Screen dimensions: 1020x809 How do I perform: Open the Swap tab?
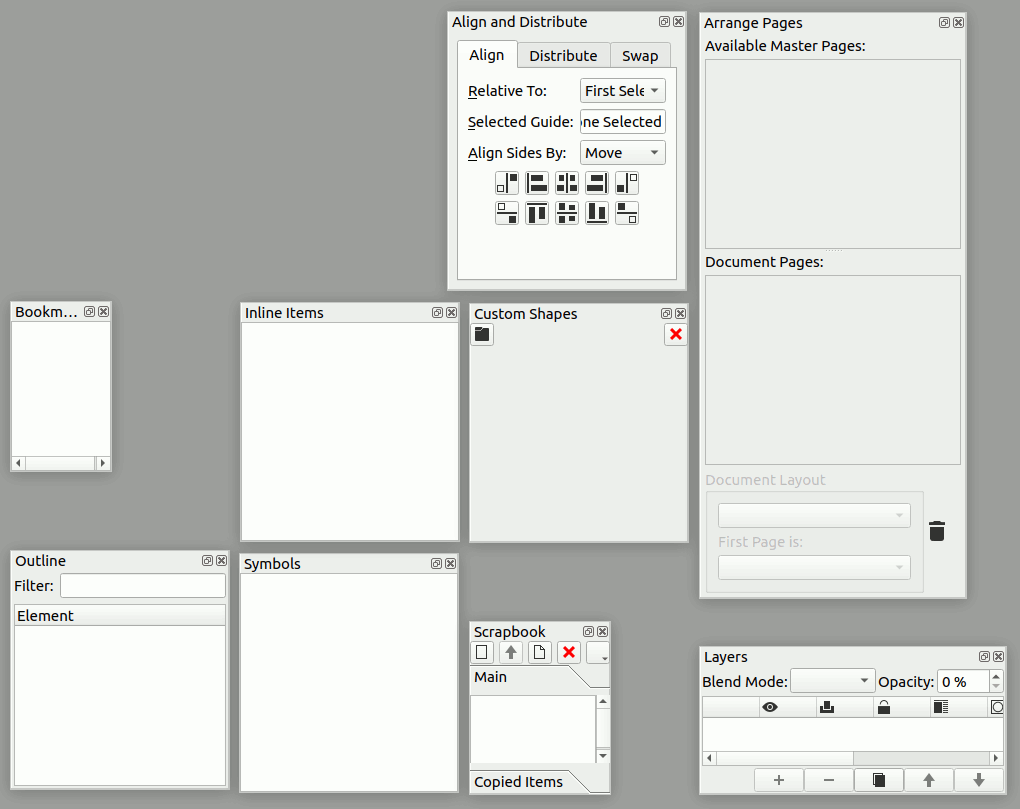tap(640, 56)
